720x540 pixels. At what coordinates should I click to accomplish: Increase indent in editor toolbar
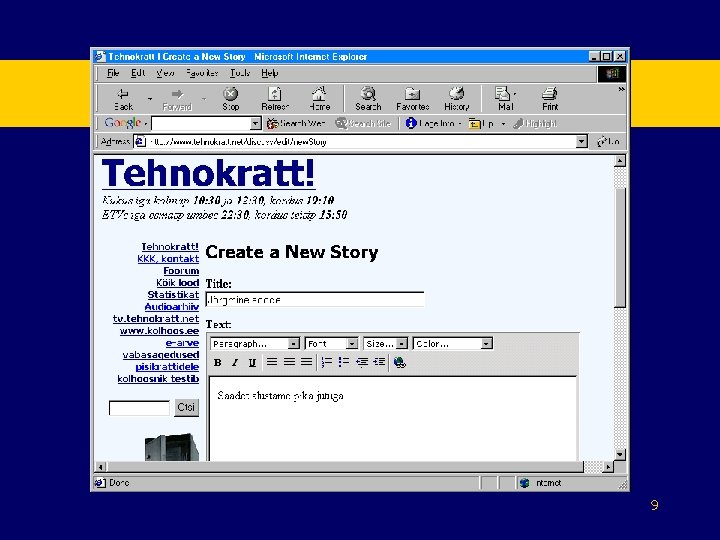379,362
